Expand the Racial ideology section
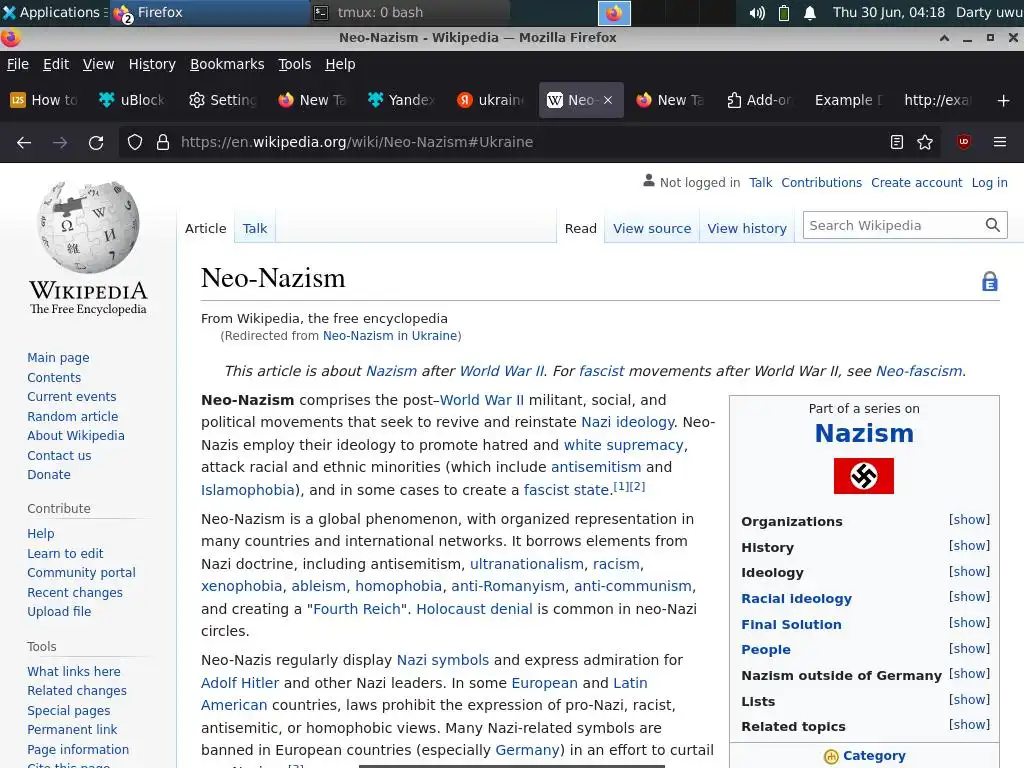The image size is (1024, 768). point(969,596)
